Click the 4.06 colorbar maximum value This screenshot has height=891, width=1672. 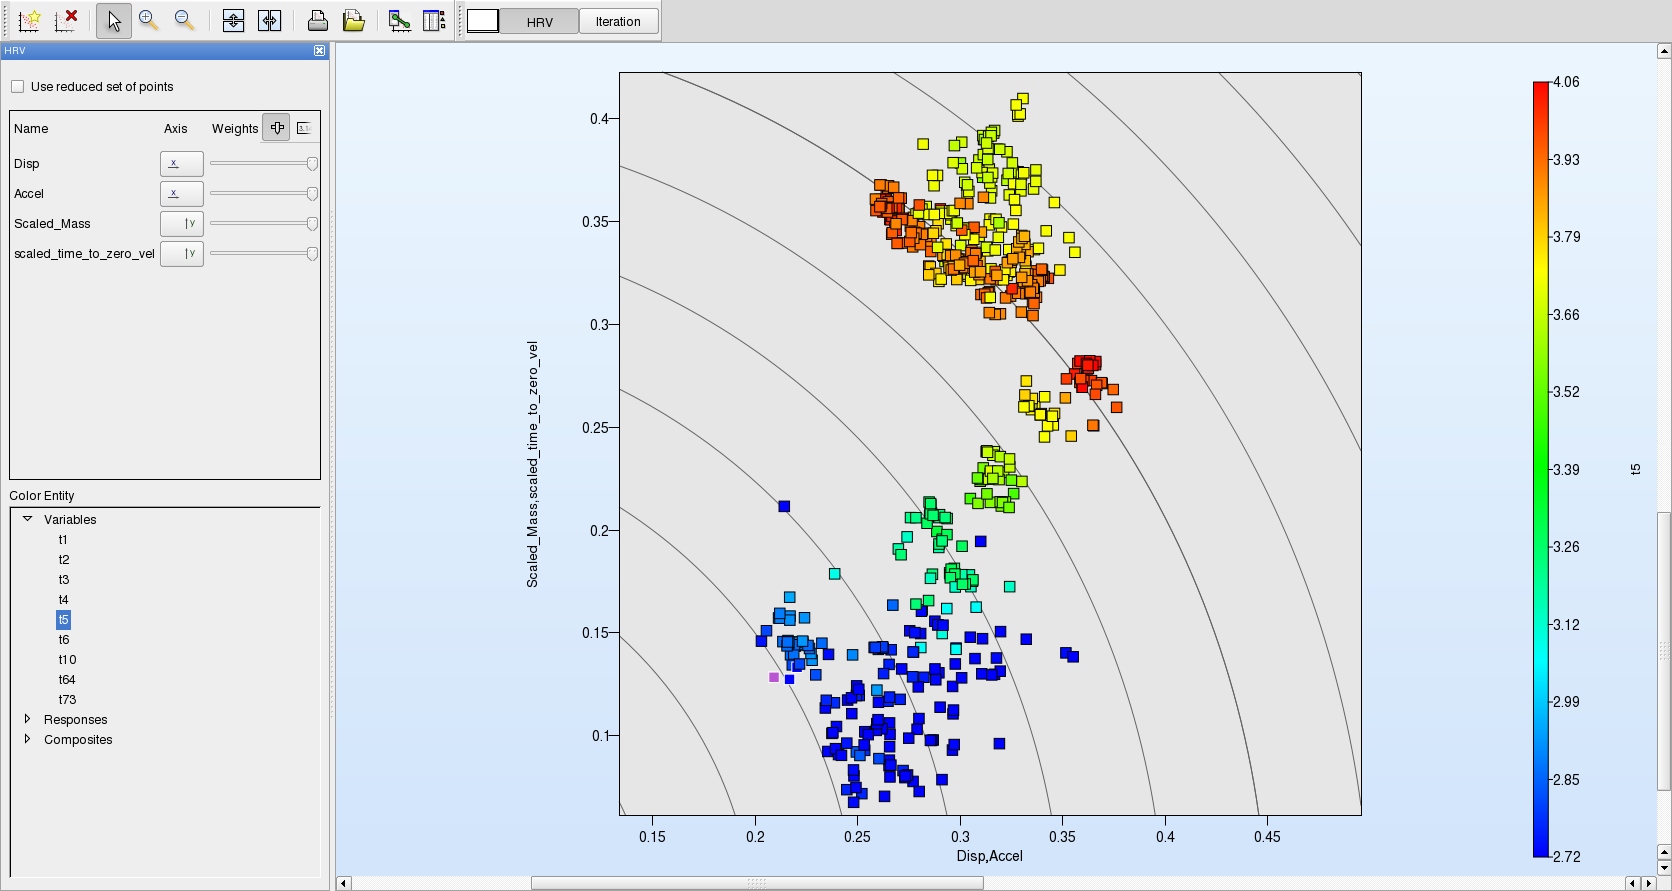pos(1566,82)
